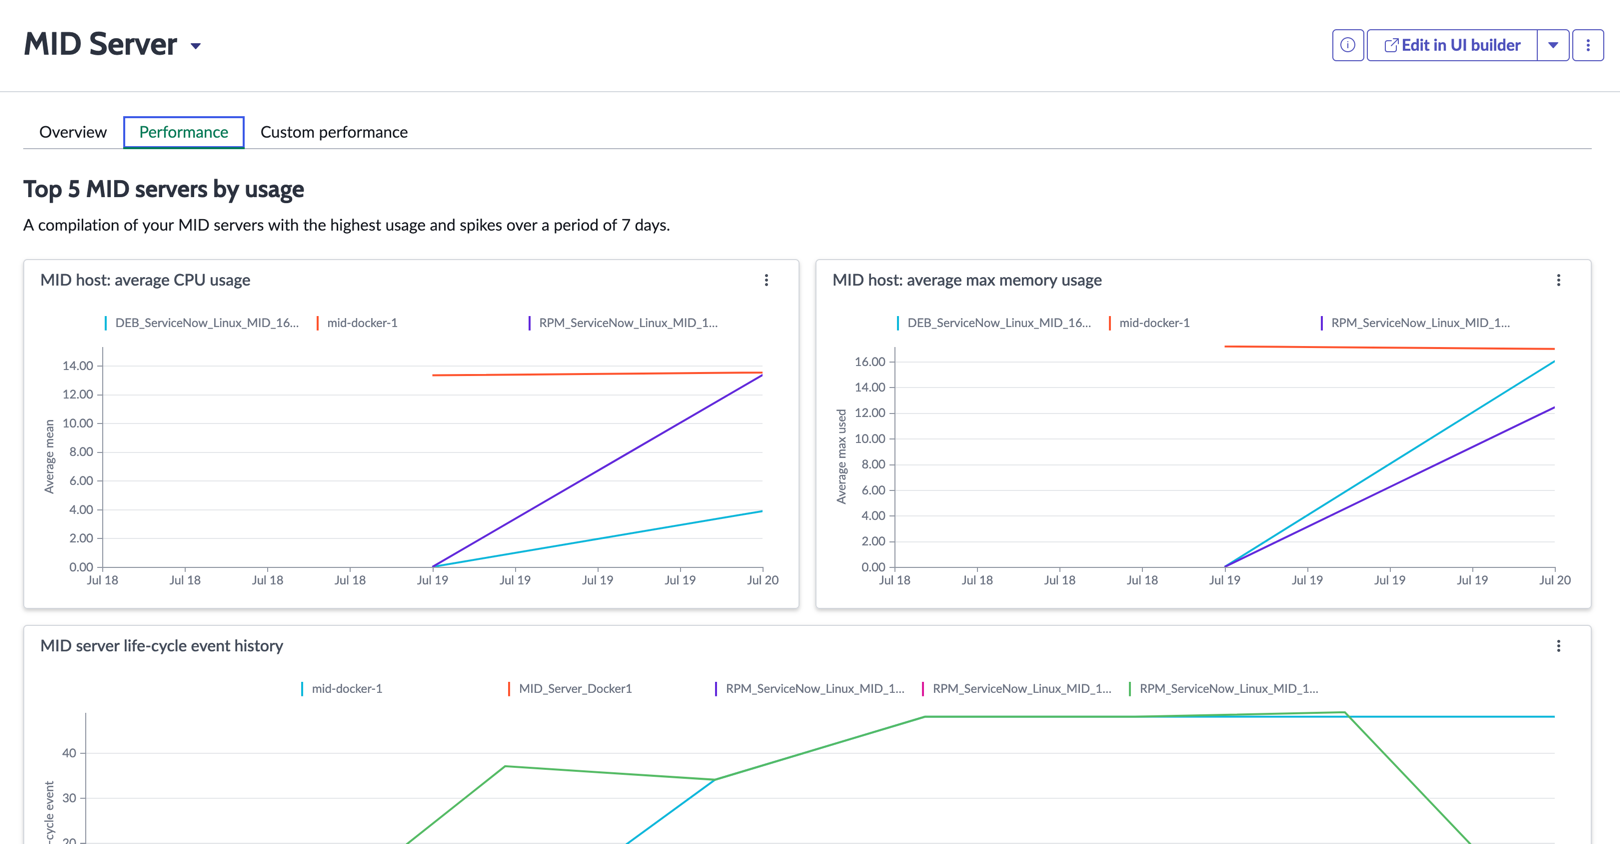Viewport: 1620px width, 844px height.
Task: Expand the MID Server title dropdown caret
Action: [196, 46]
